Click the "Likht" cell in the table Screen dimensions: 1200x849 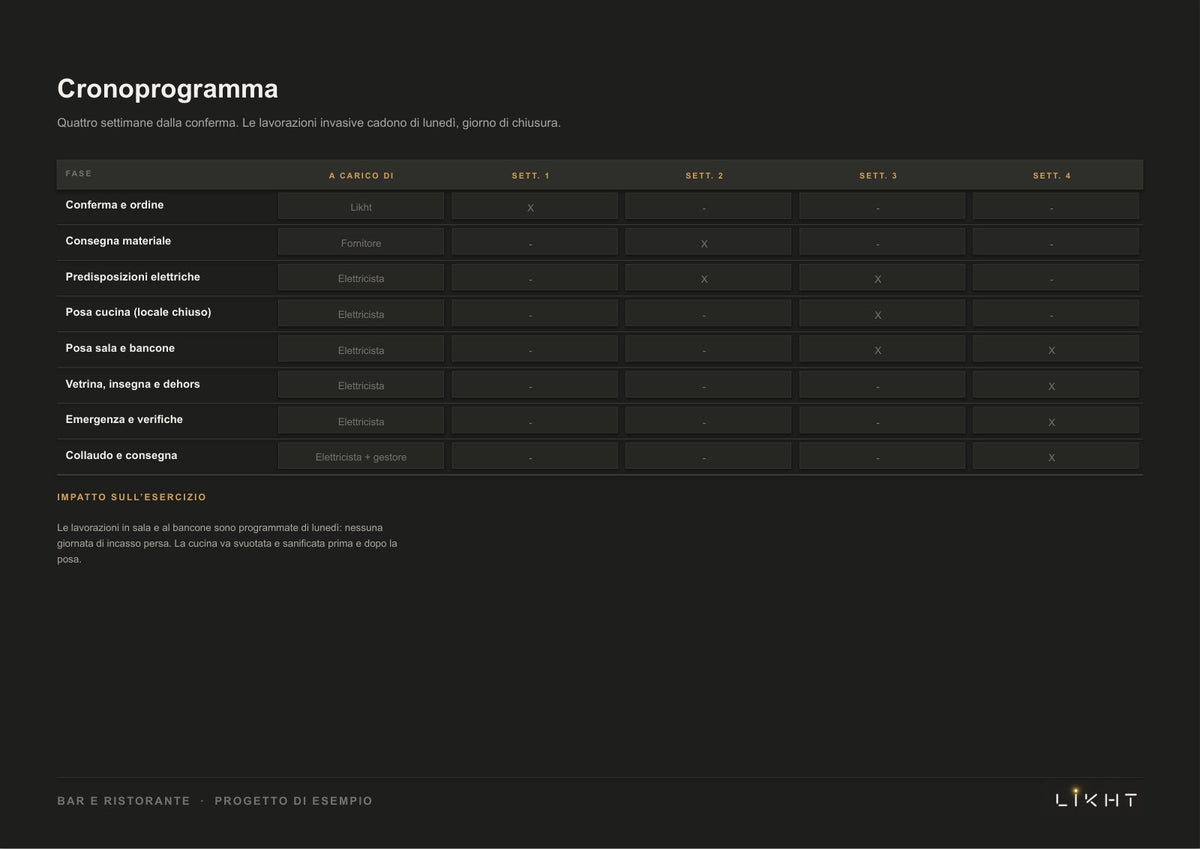click(x=361, y=207)
